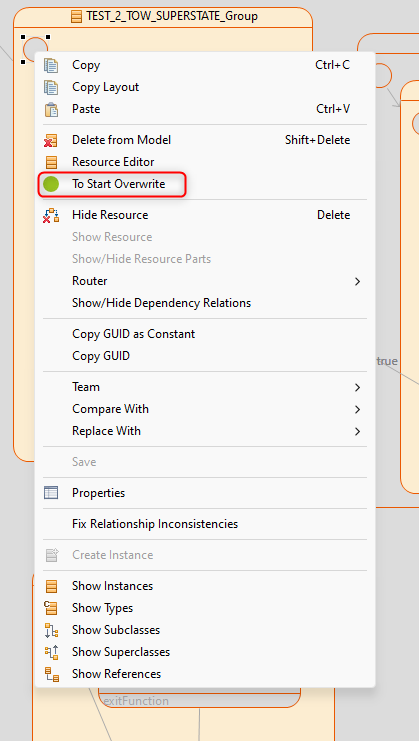Click the Show Subclasses icon
Image resolution: width=419 pixels, height=741 pixels.
pos(51,630)
